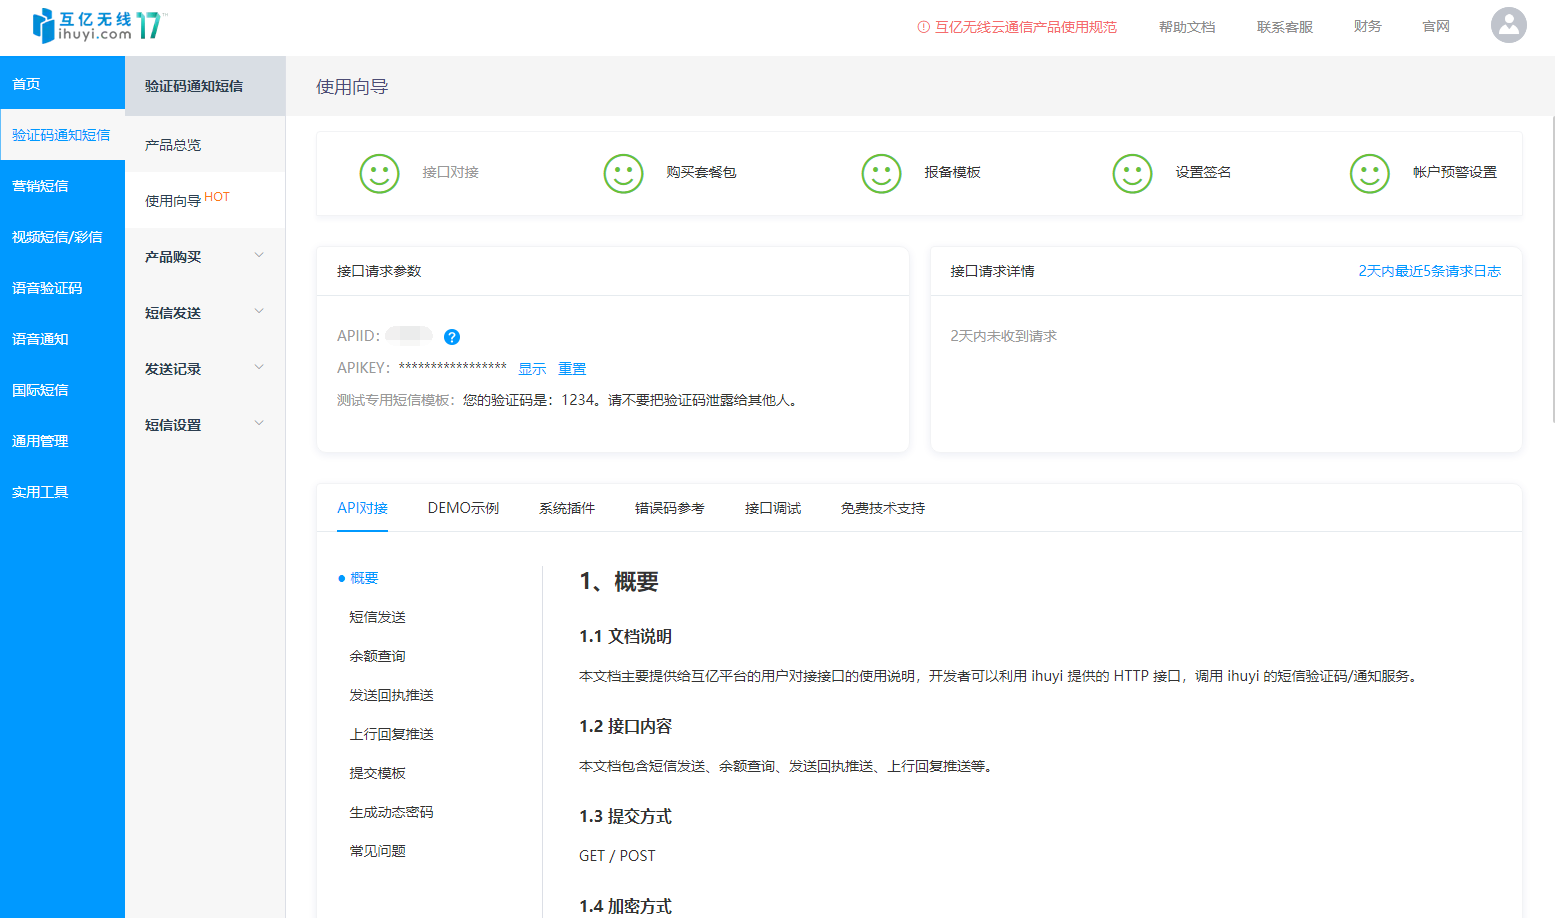The image size is (1555, 918).
Task: Click the blue question mark next to APIID
Action: click(x=452, y=337)
